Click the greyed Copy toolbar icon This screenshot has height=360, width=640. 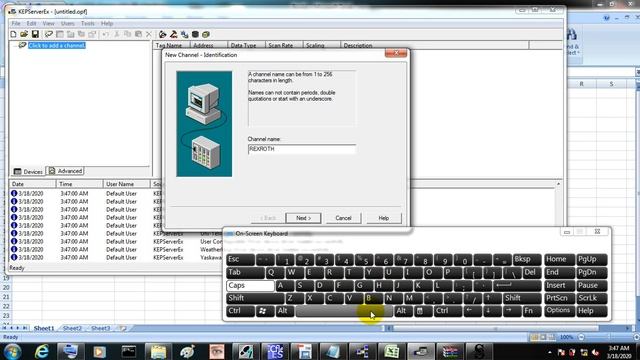pyautogui.click(x=127, y=34)
